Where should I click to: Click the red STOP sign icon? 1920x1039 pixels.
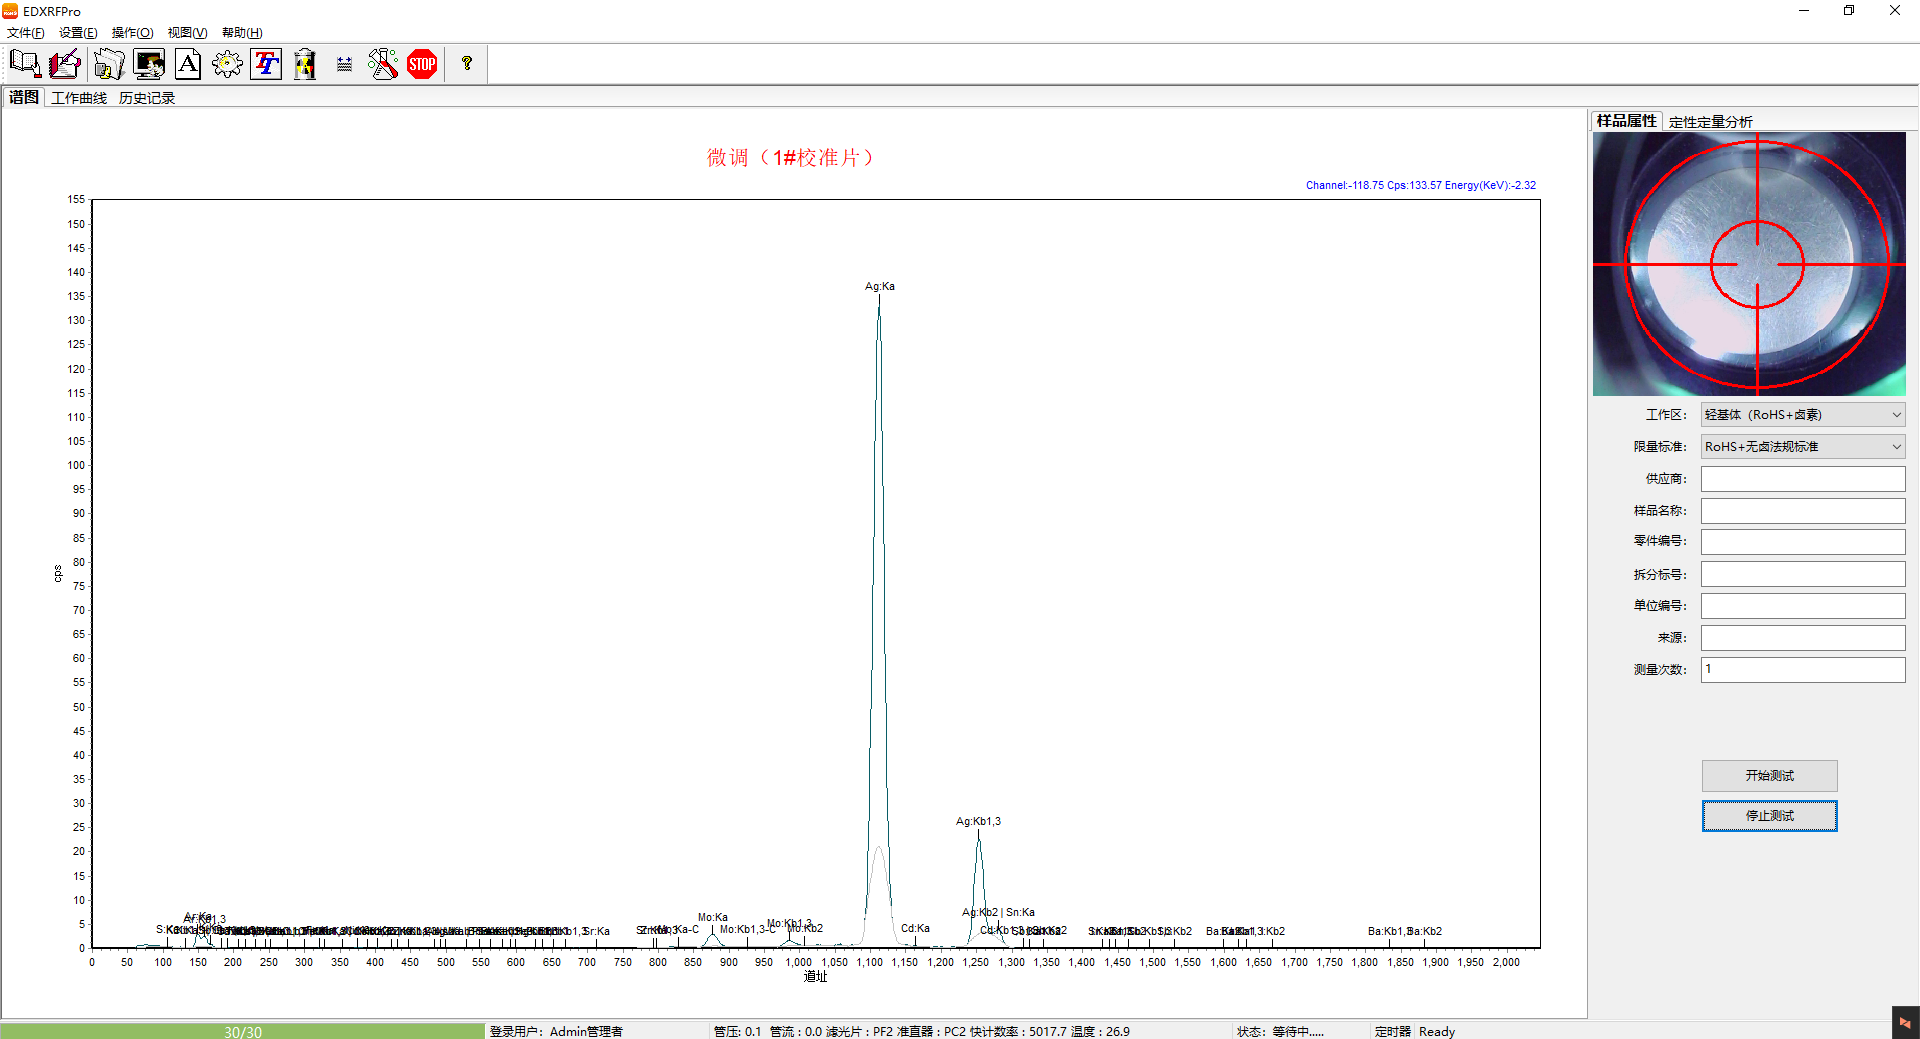(422, 64)
